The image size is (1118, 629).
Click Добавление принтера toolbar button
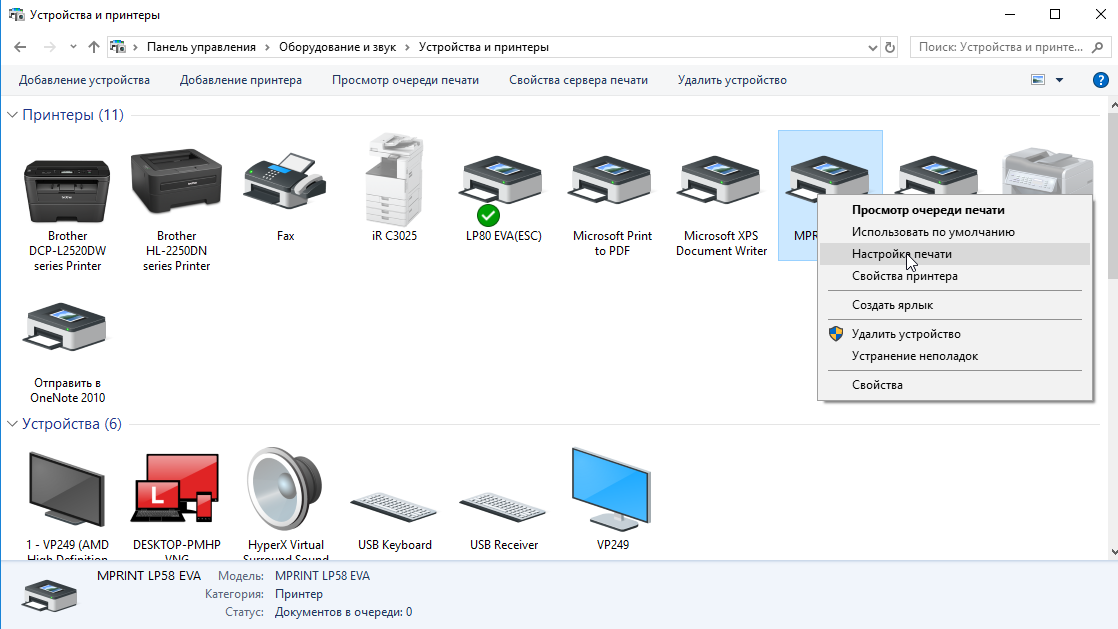pyautogui.click(x=240, y=80)
